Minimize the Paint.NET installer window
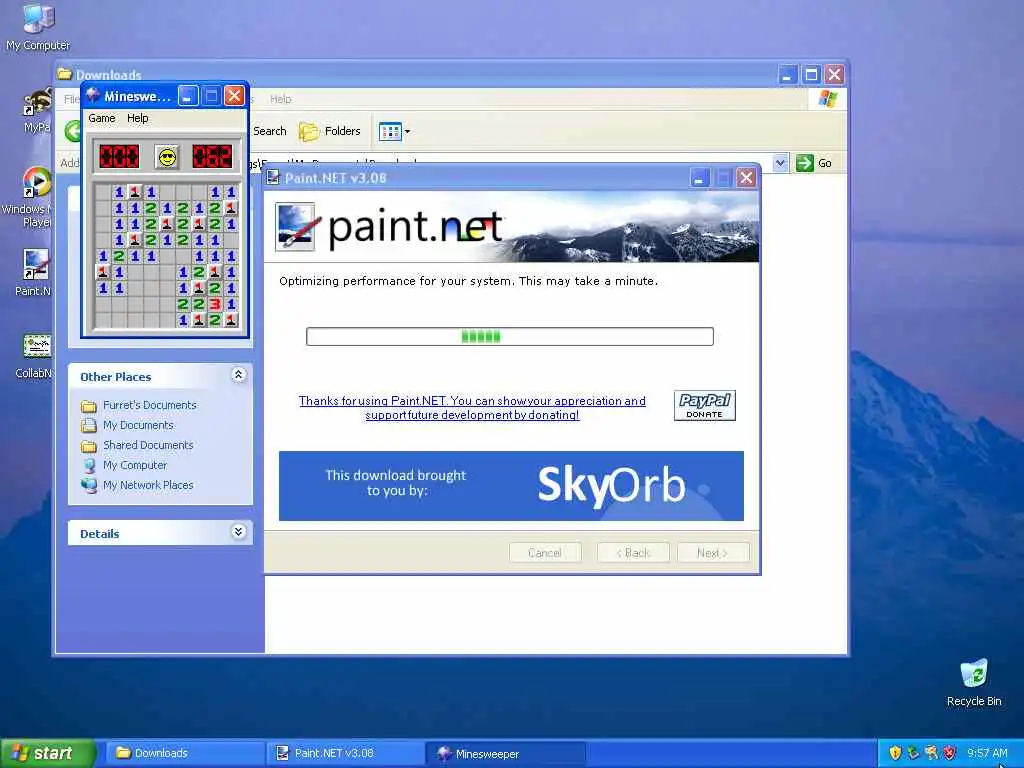This screenshot has height=768, width=1024. coord(699,178)
